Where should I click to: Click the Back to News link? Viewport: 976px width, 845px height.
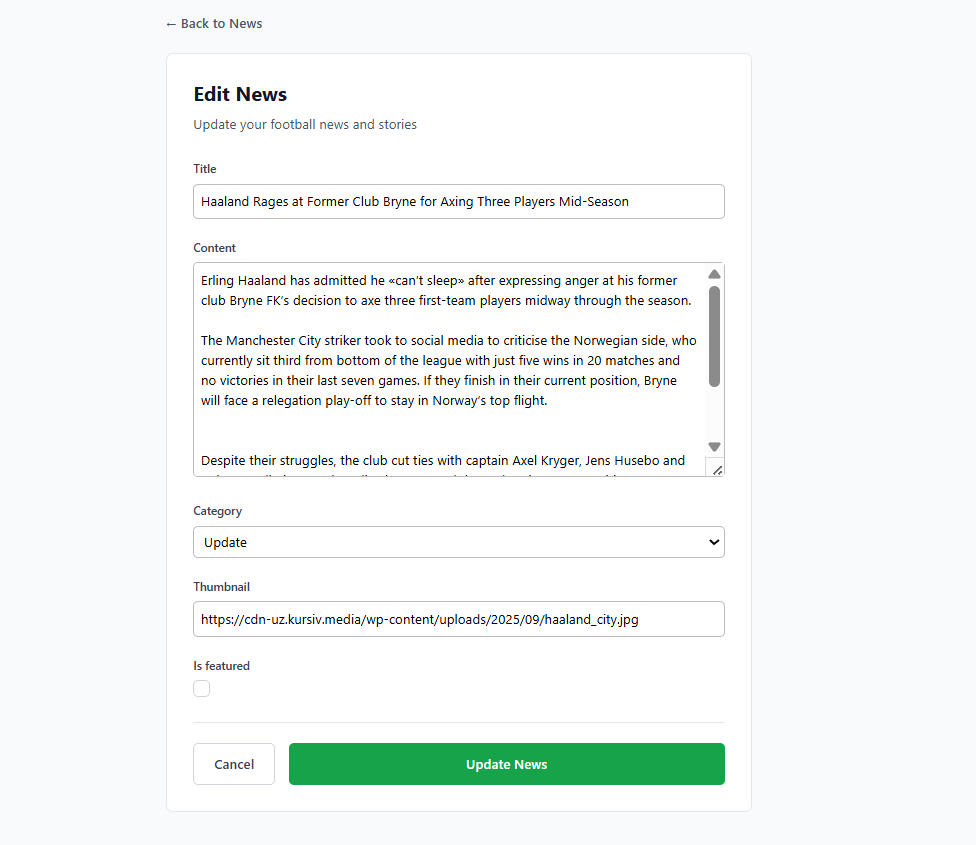(x=214, y=24)
